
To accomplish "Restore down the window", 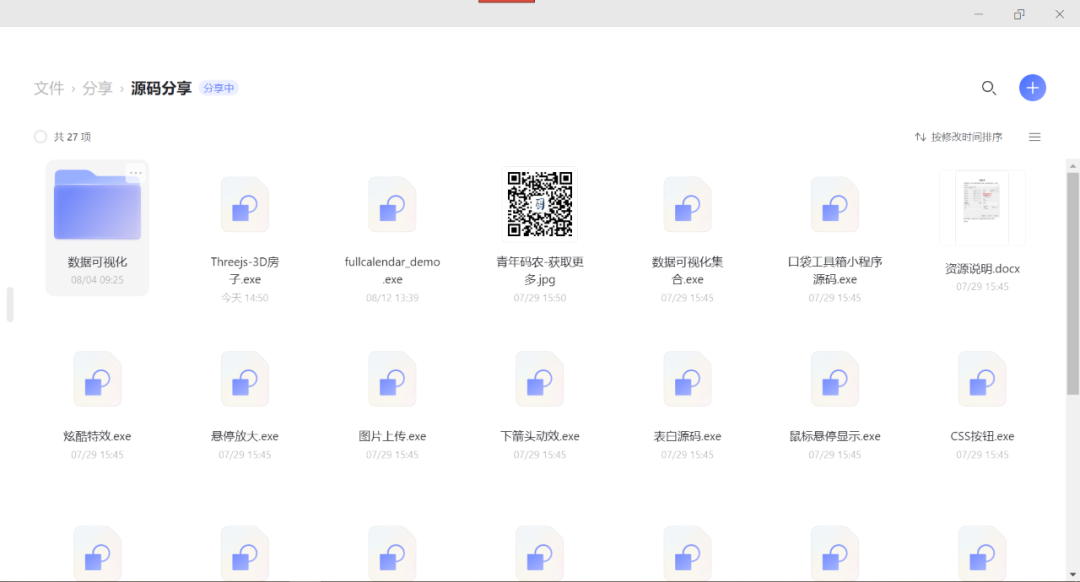I will tap(1019, 14).
